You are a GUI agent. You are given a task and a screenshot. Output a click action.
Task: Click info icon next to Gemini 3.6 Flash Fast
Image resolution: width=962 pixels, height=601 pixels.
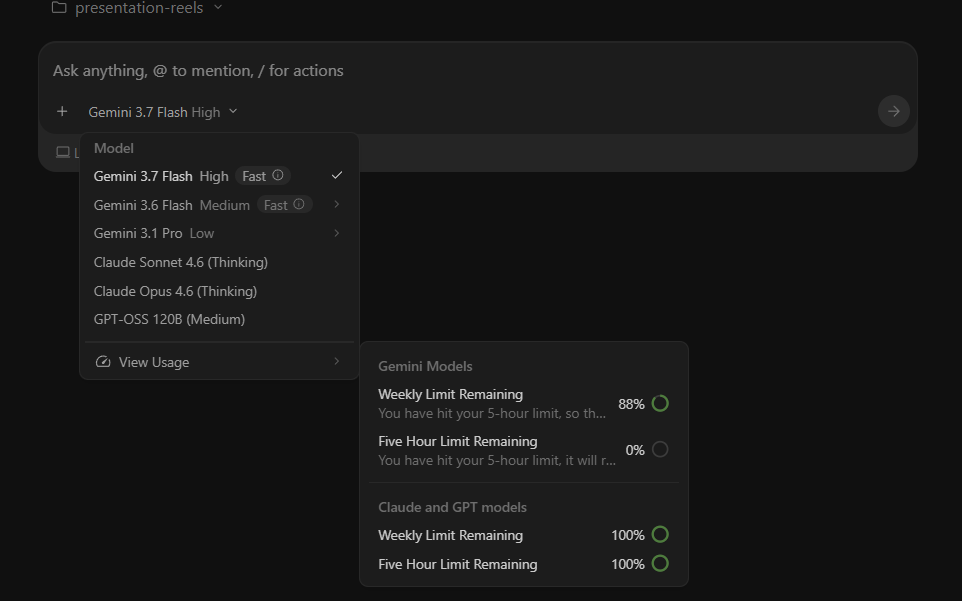tap(299, 204)
